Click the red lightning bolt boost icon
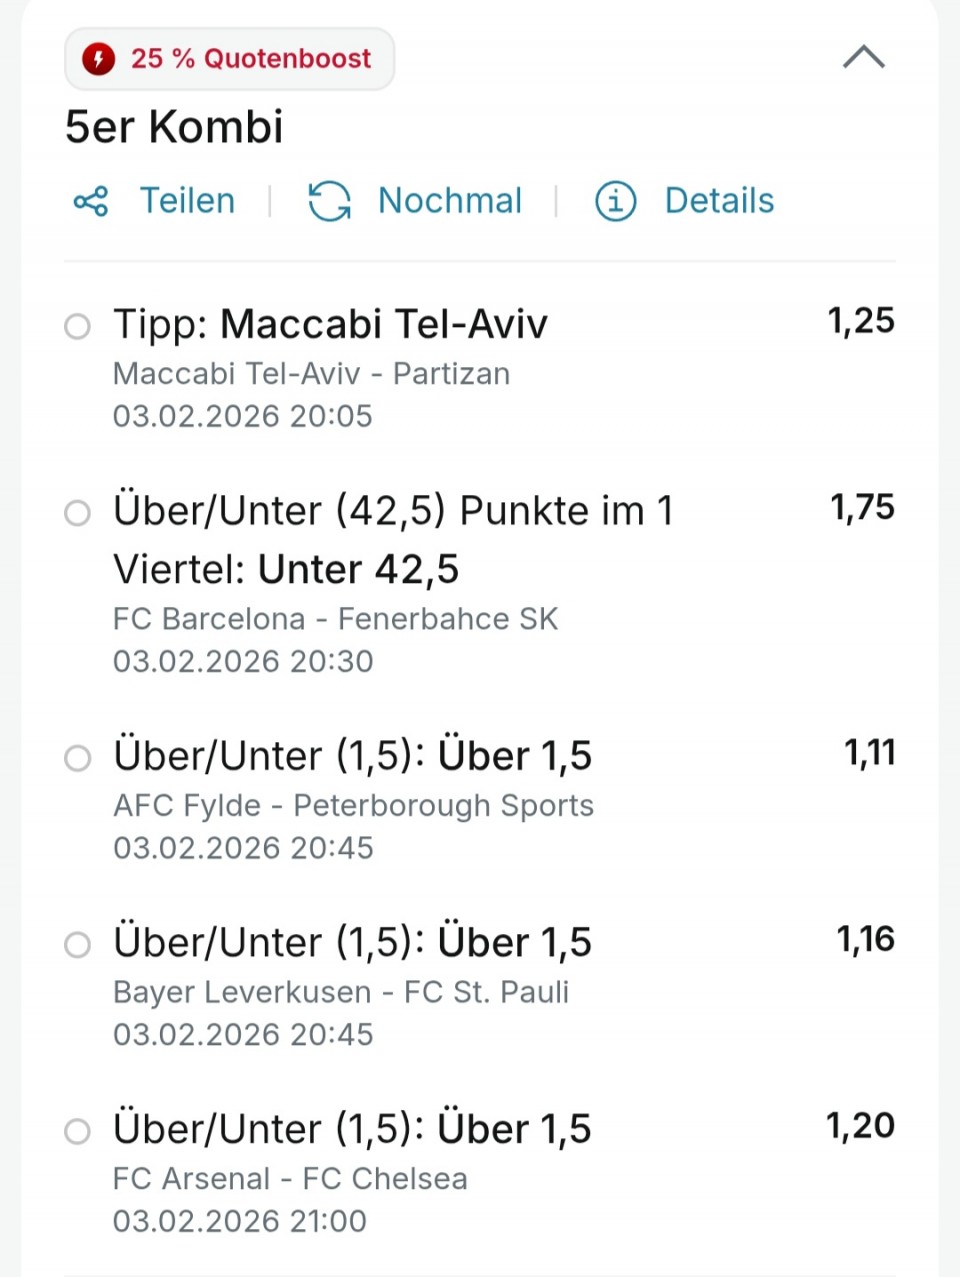960x1277 pixels. (98, 59)
